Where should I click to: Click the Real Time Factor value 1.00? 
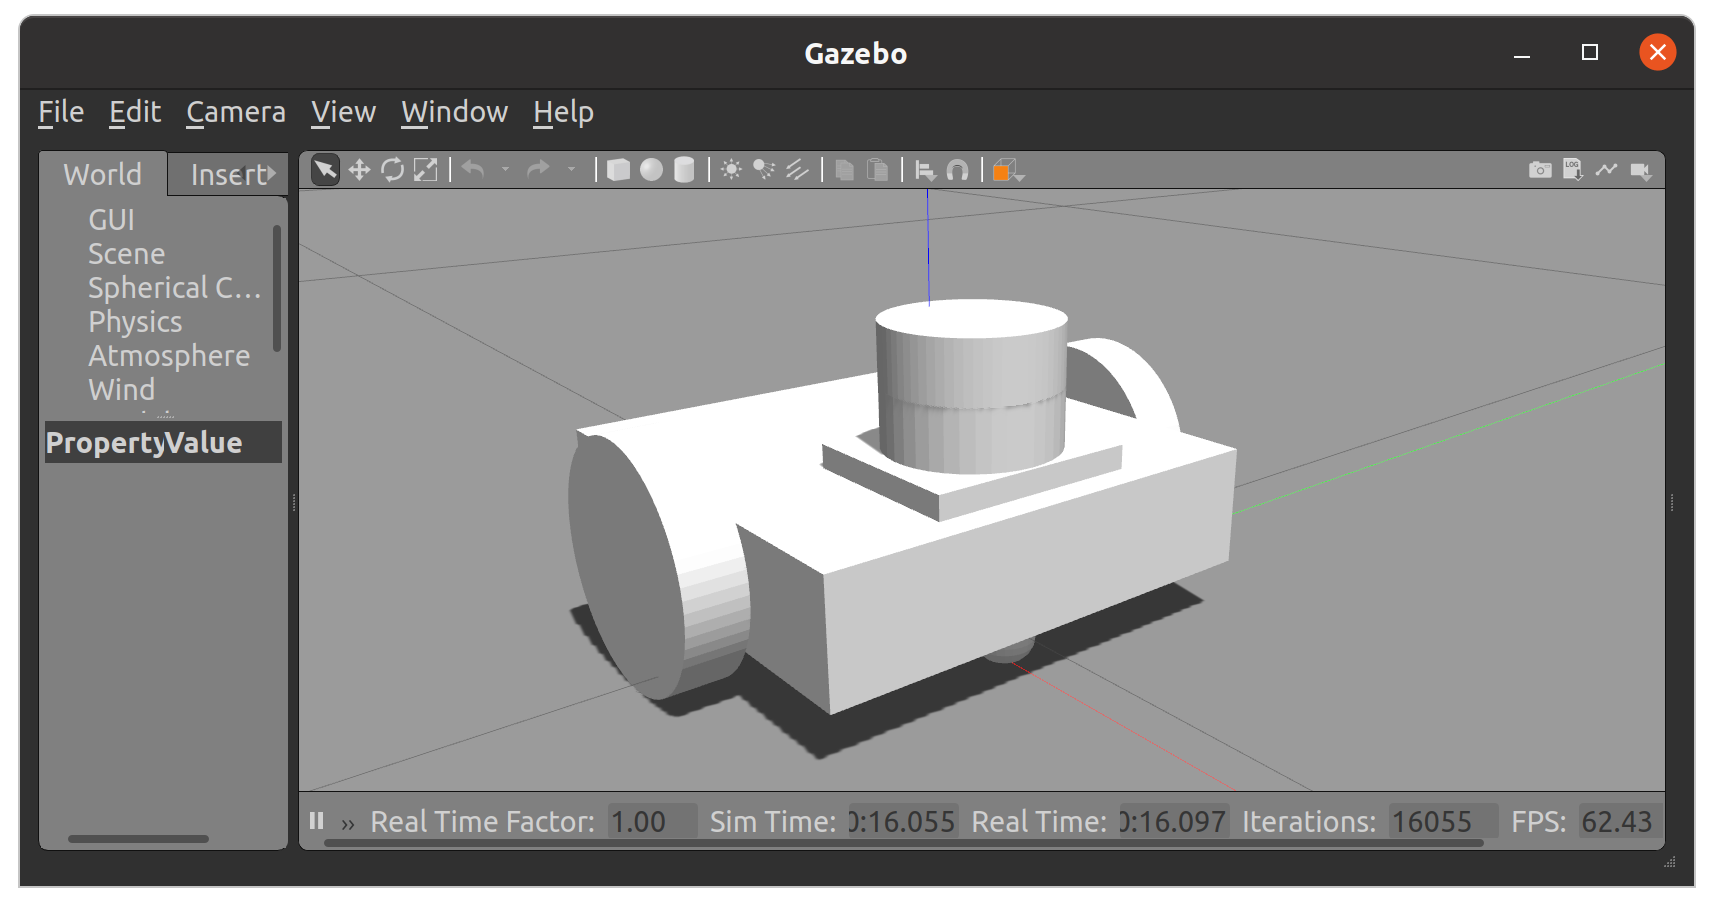point(652,822)
